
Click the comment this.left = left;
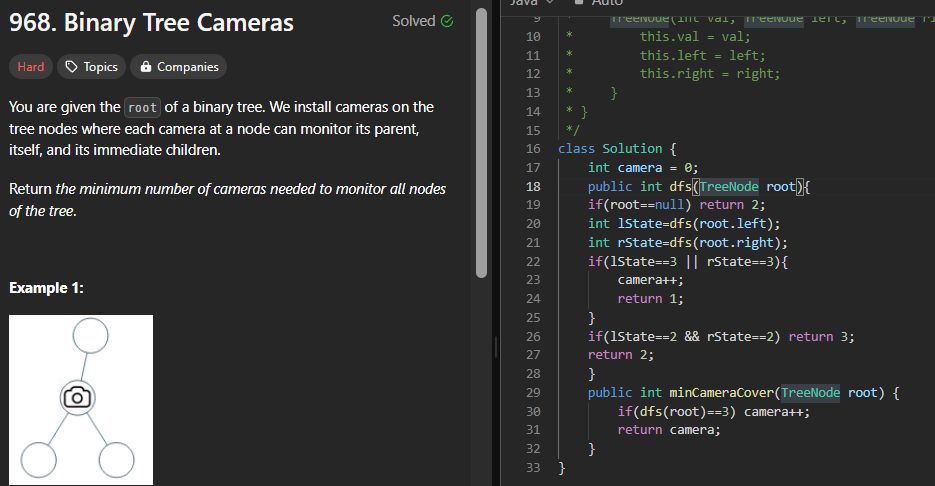[x=702, y=55]
